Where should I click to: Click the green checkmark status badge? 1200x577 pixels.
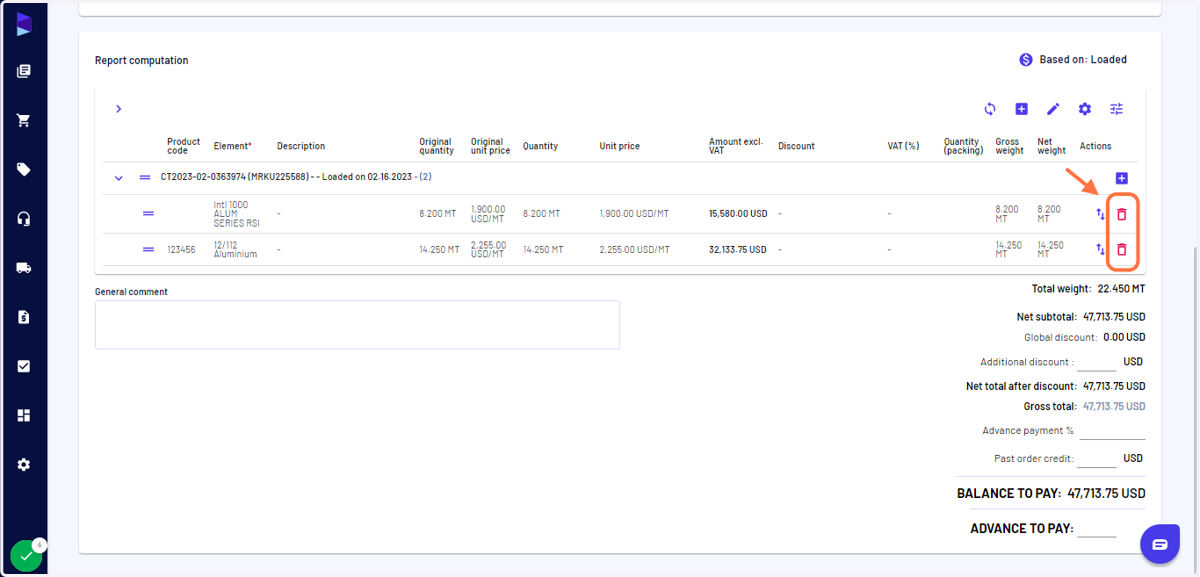point(26,556)
